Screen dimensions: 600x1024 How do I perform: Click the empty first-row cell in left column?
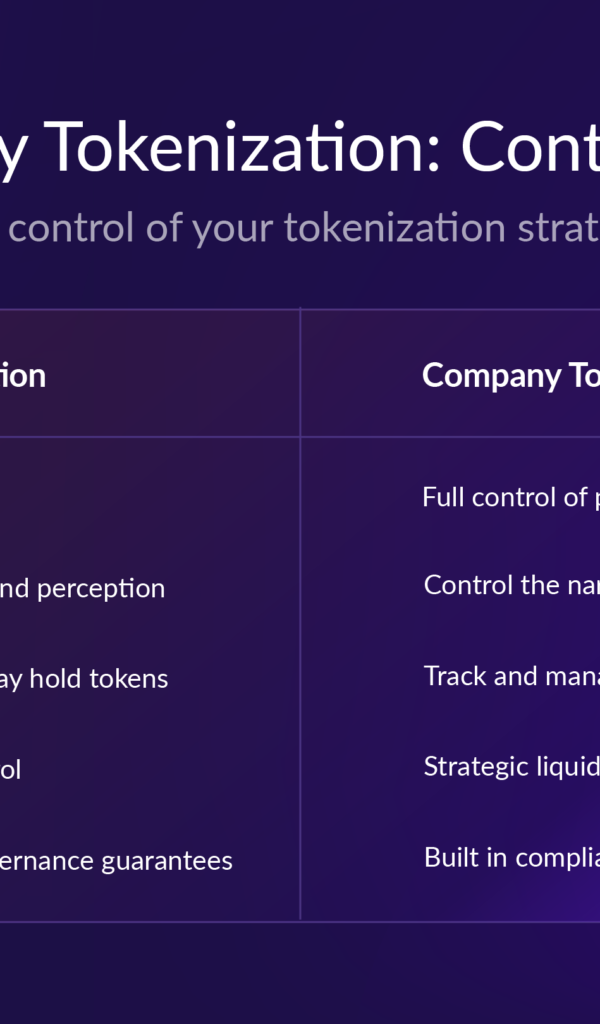tap(150, 497)
